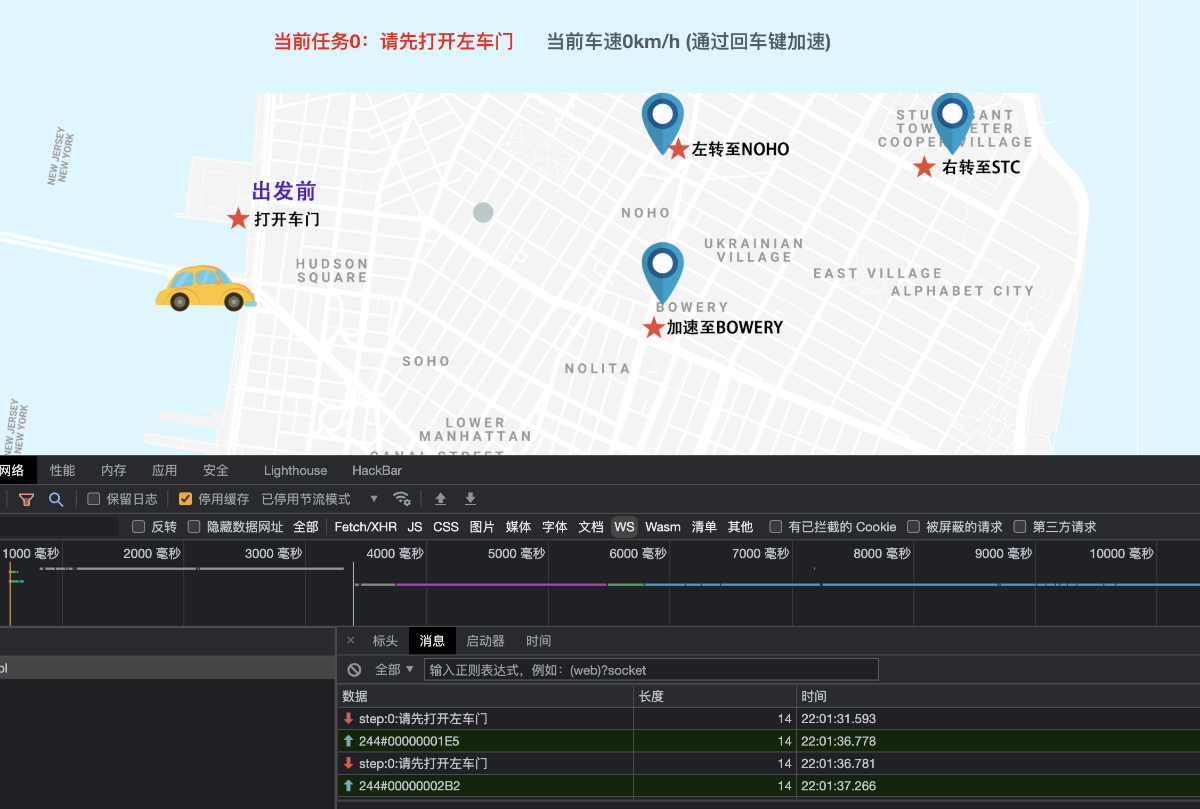Screen dimensions: 1200x809
Task: Focus the message regex filter input field
Action: [x=651, y=670]
